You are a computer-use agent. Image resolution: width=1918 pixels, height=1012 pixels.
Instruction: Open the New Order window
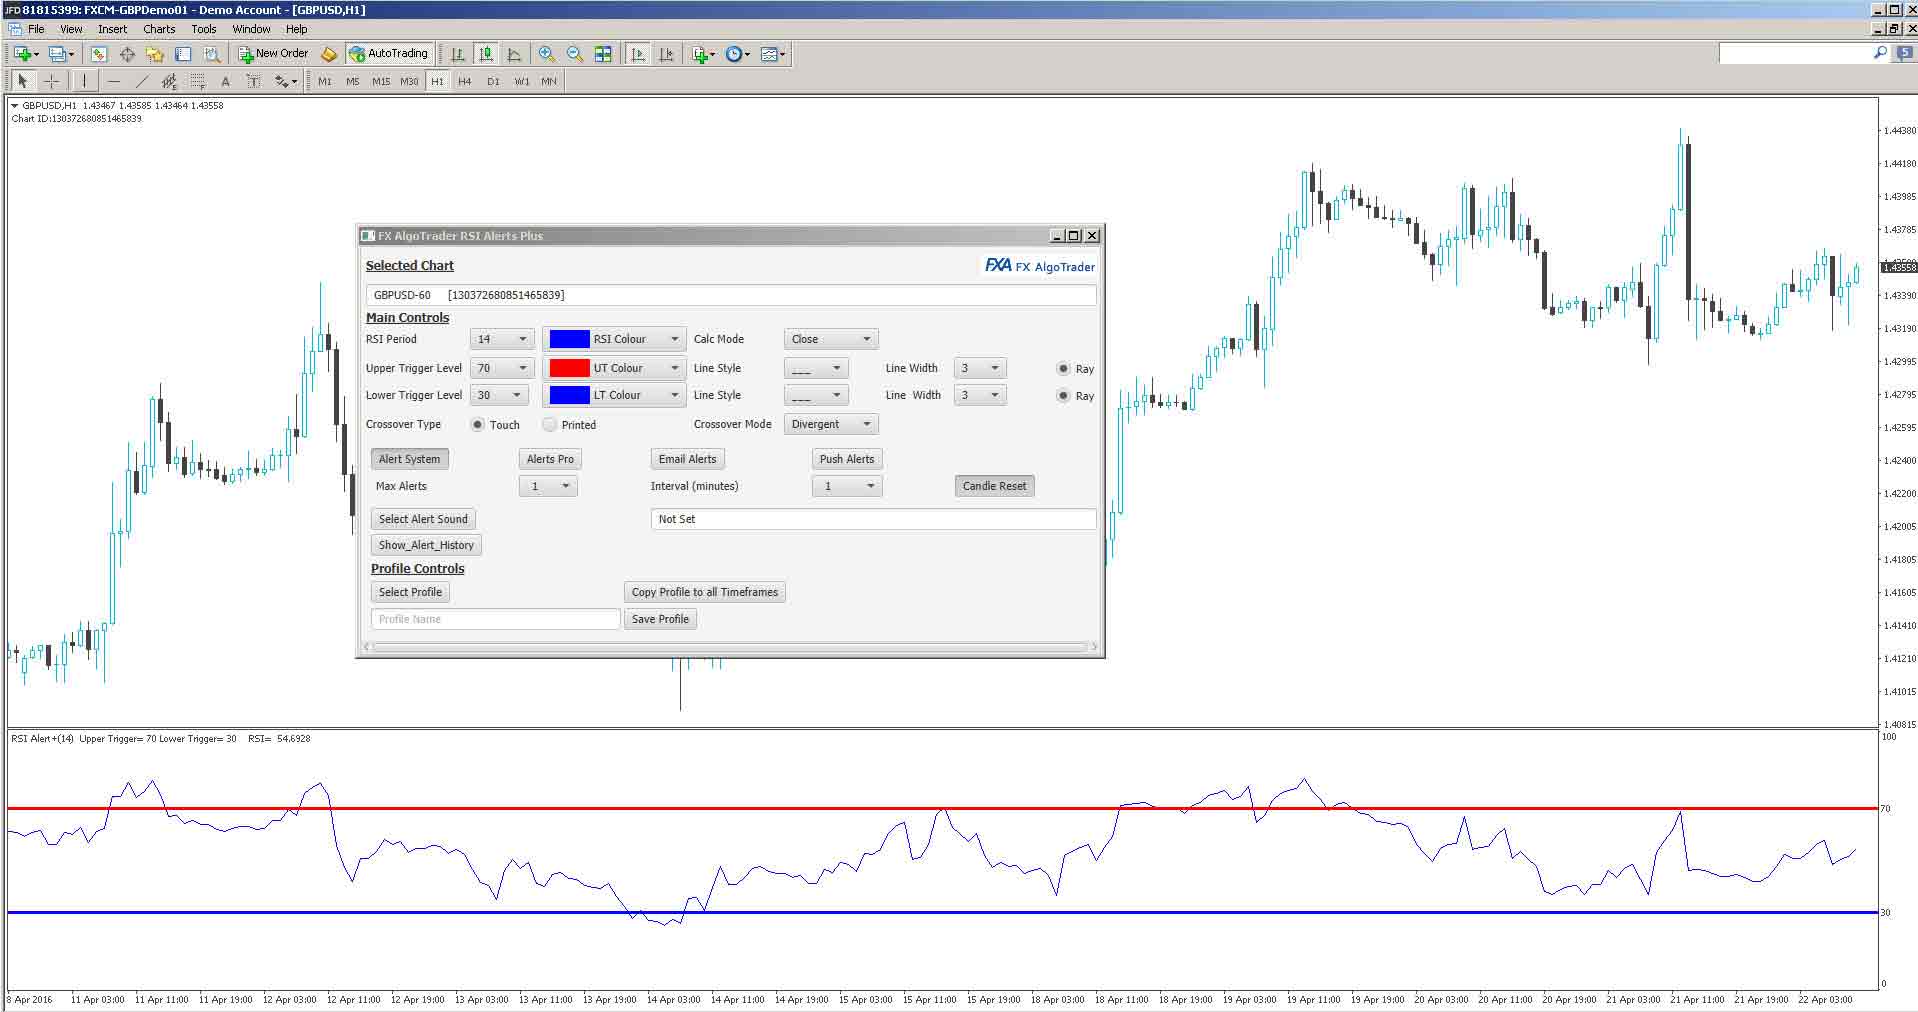(273, 53)
